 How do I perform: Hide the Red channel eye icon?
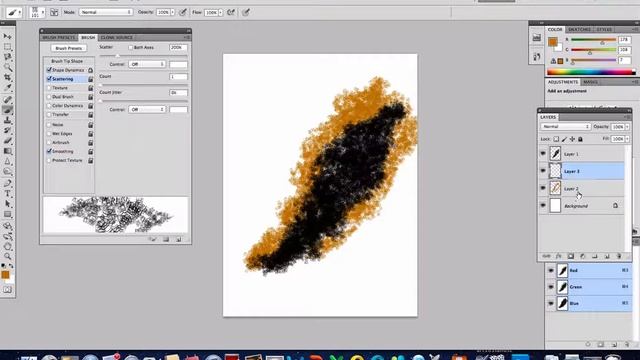551,270
